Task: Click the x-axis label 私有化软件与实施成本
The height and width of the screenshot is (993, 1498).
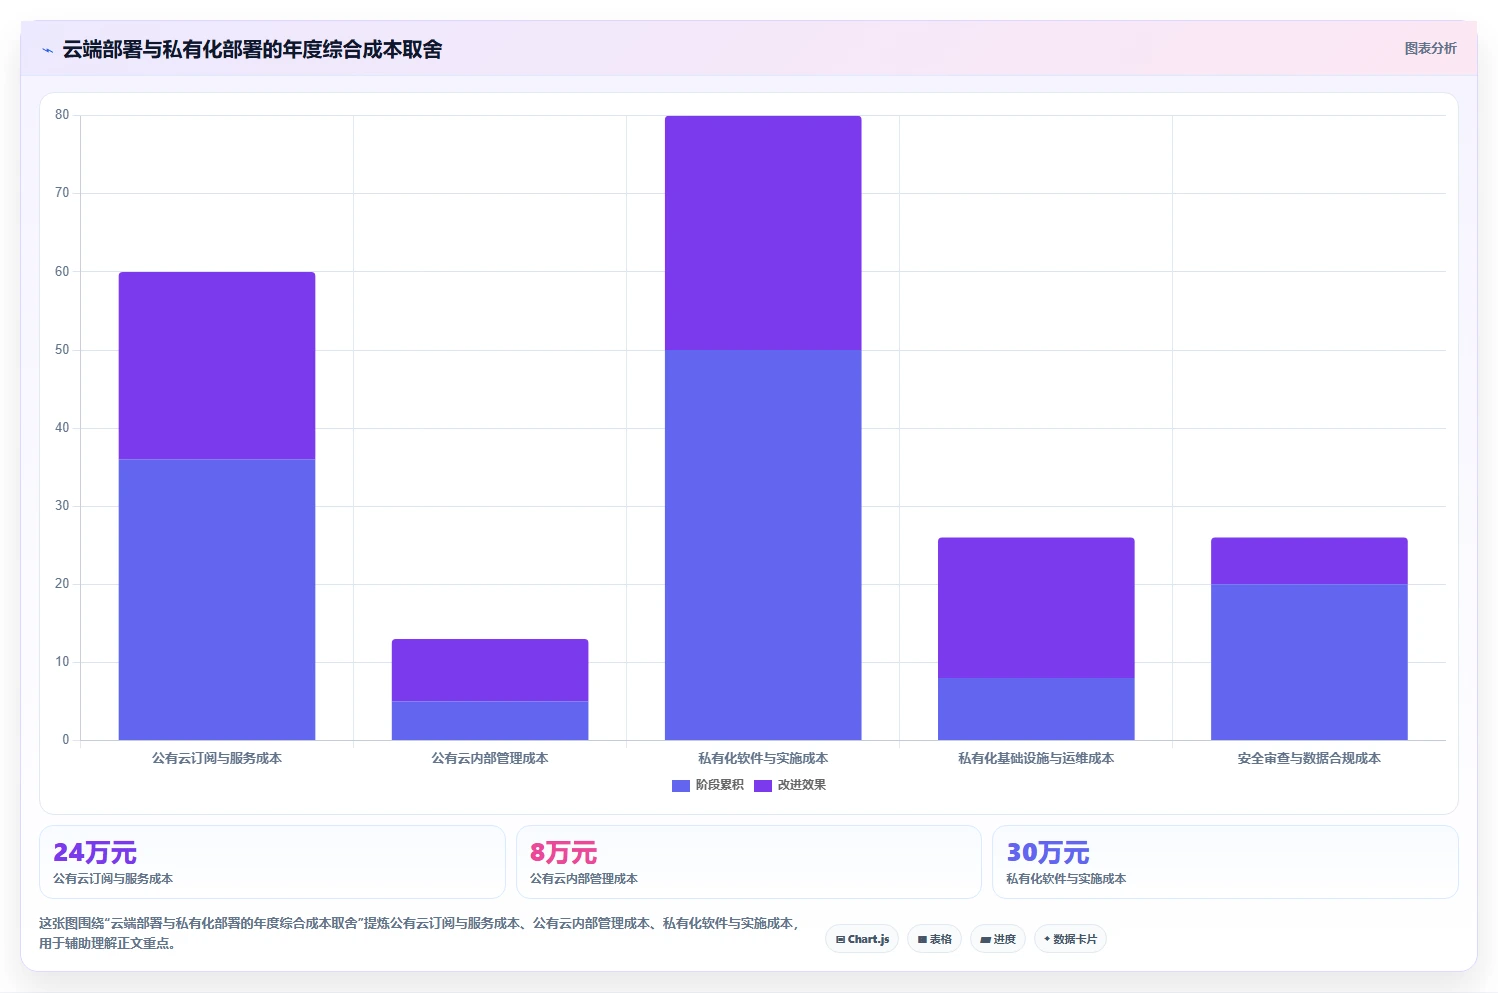Action: [x=763, y=758]
